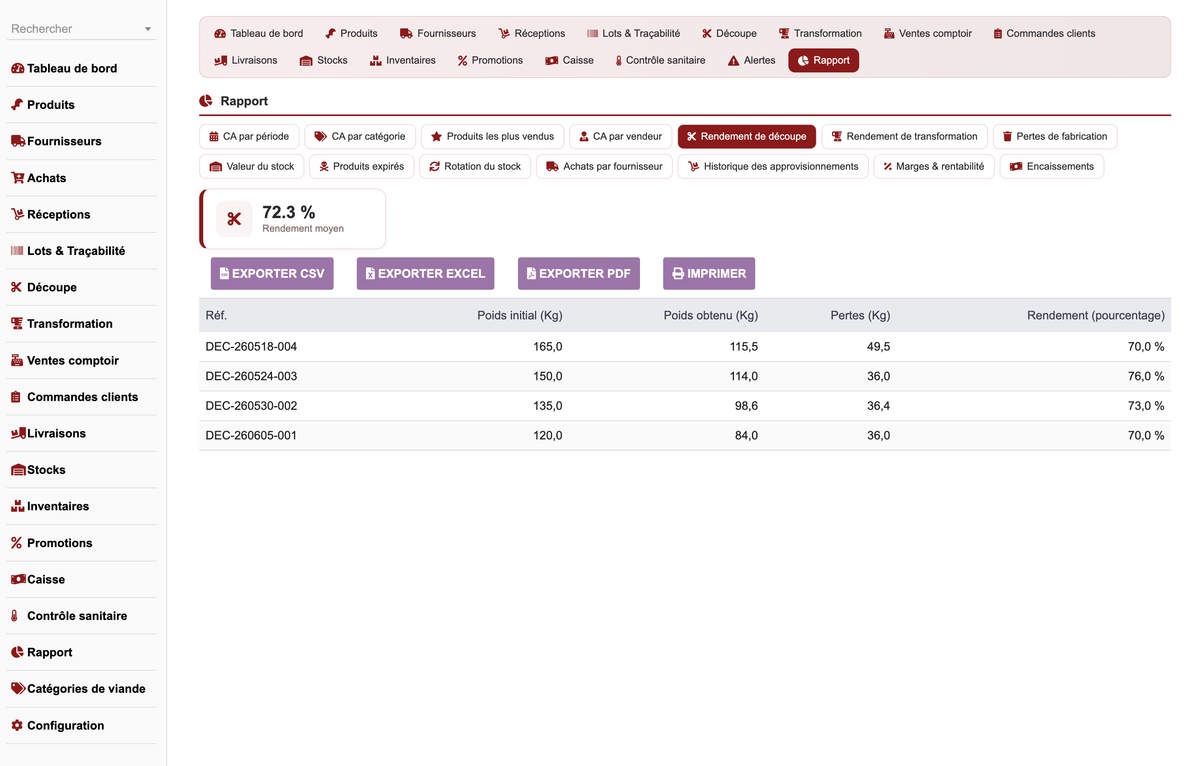
Task: Click EXPORTER EXCEL button
Action: 425,273
